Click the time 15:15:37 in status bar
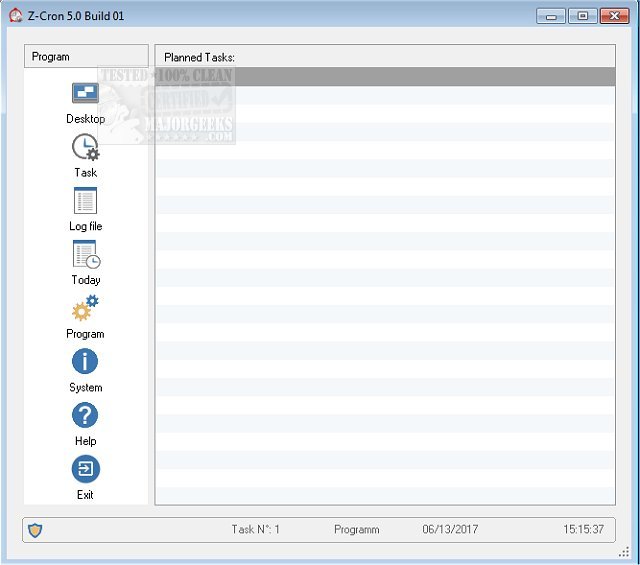The image size is (640, 565). click(583, 529)
